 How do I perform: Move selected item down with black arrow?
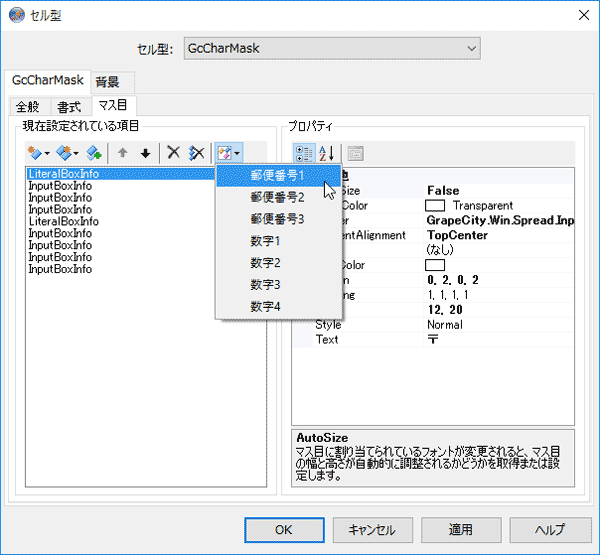[145, 153]
